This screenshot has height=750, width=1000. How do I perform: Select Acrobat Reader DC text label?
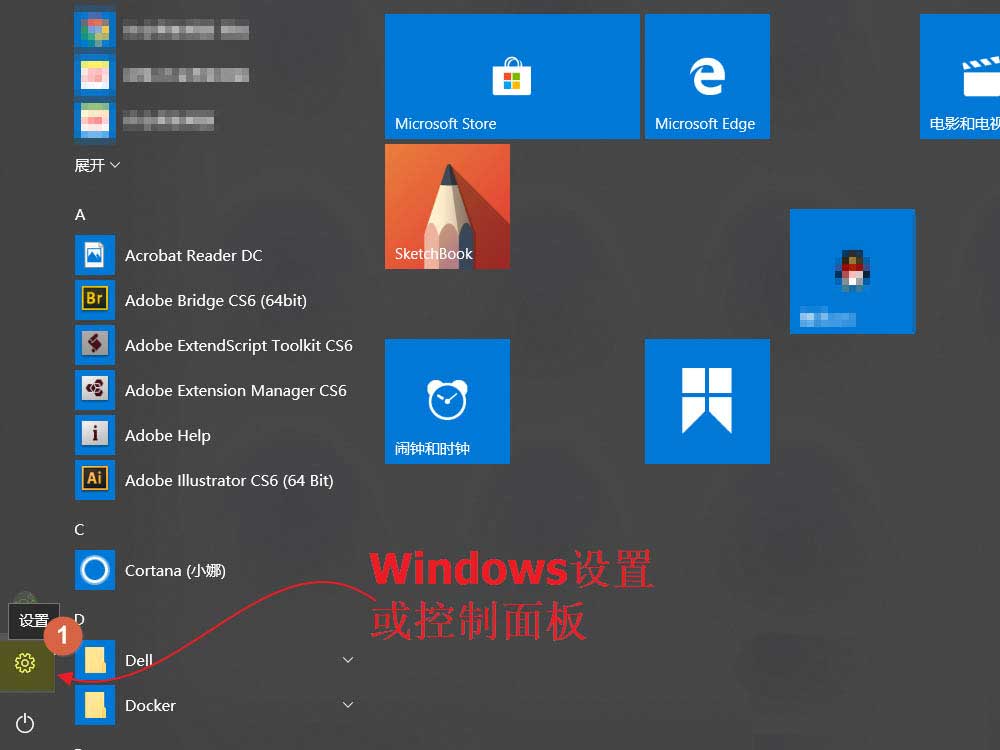click(193, 255)
